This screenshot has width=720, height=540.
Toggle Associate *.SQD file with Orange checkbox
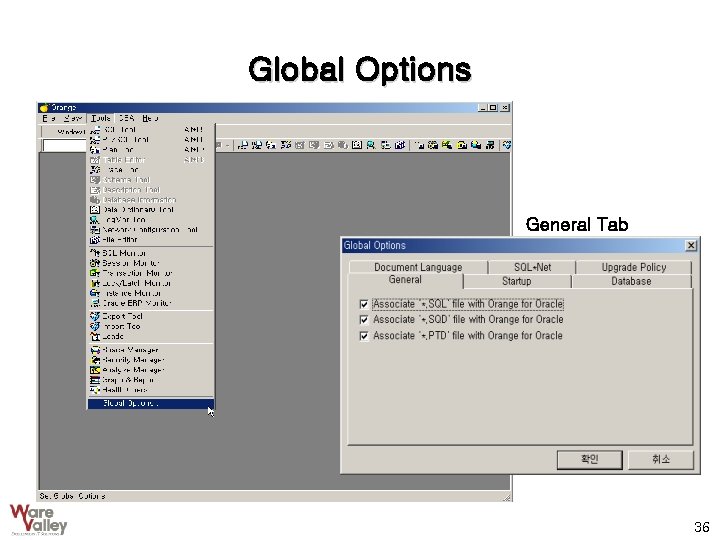coord(364,320)
